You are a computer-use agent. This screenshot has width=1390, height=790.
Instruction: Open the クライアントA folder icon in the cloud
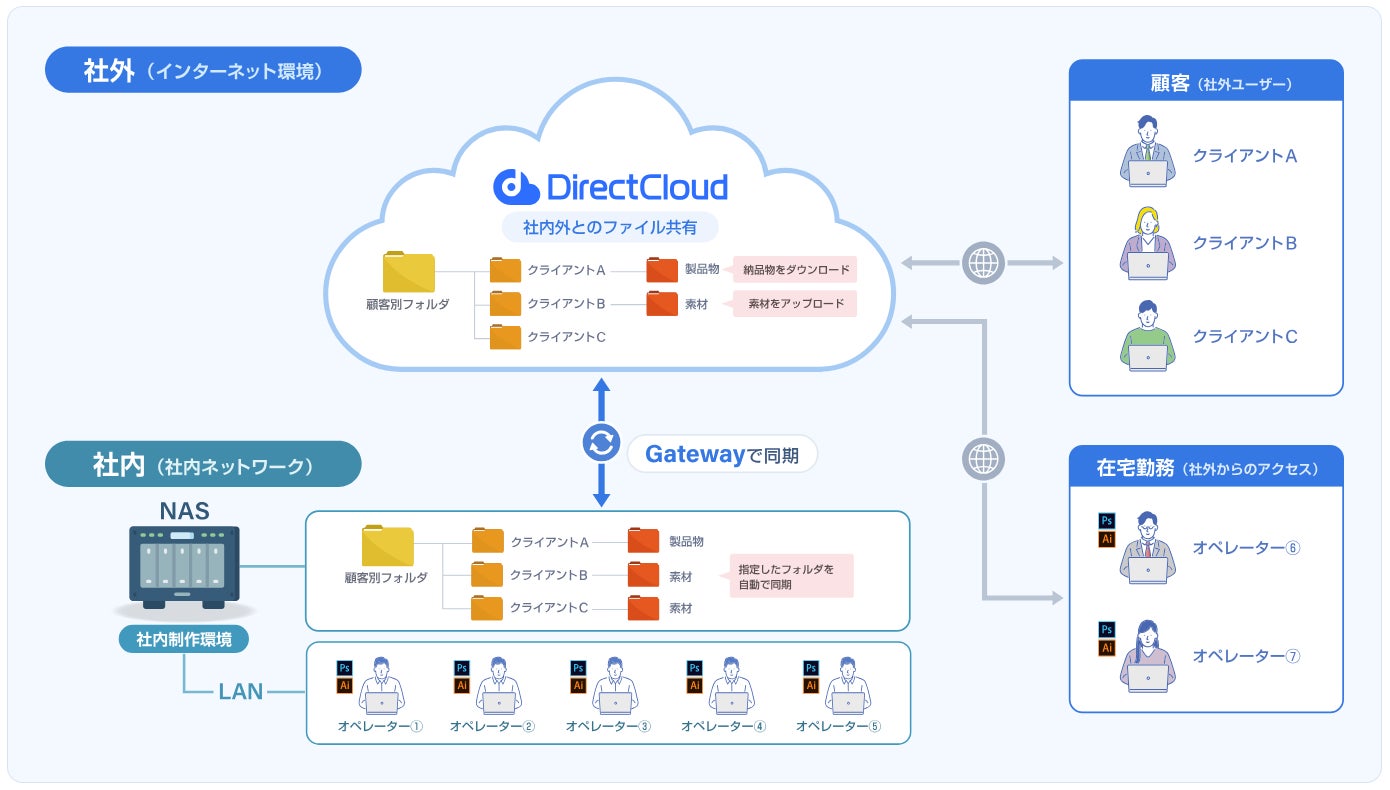coord(505,270)
